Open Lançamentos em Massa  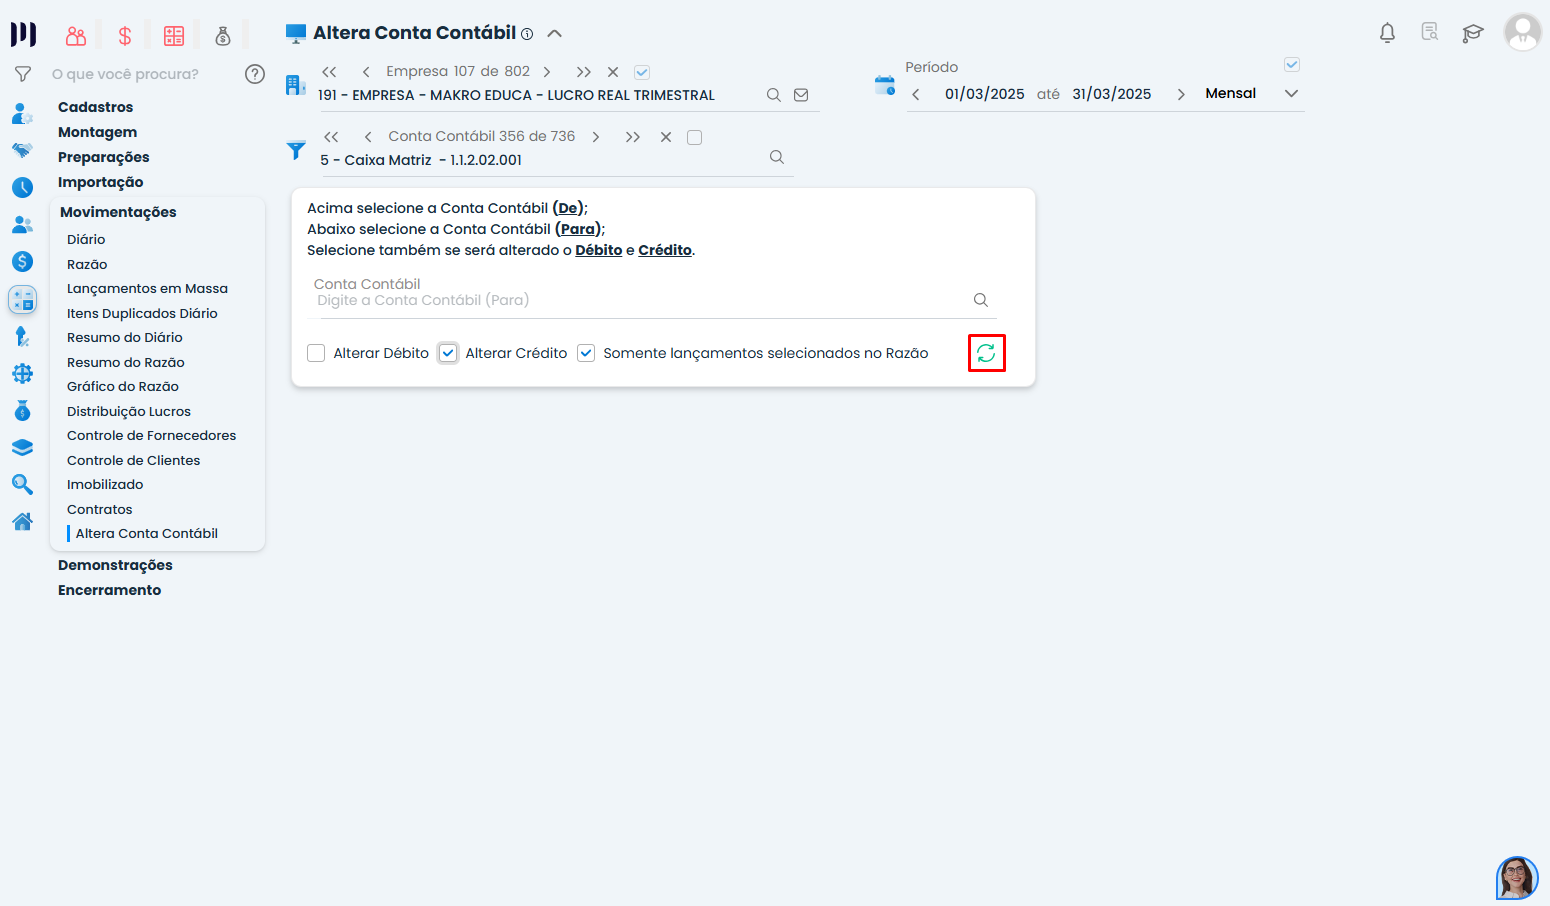click(147, 289)
